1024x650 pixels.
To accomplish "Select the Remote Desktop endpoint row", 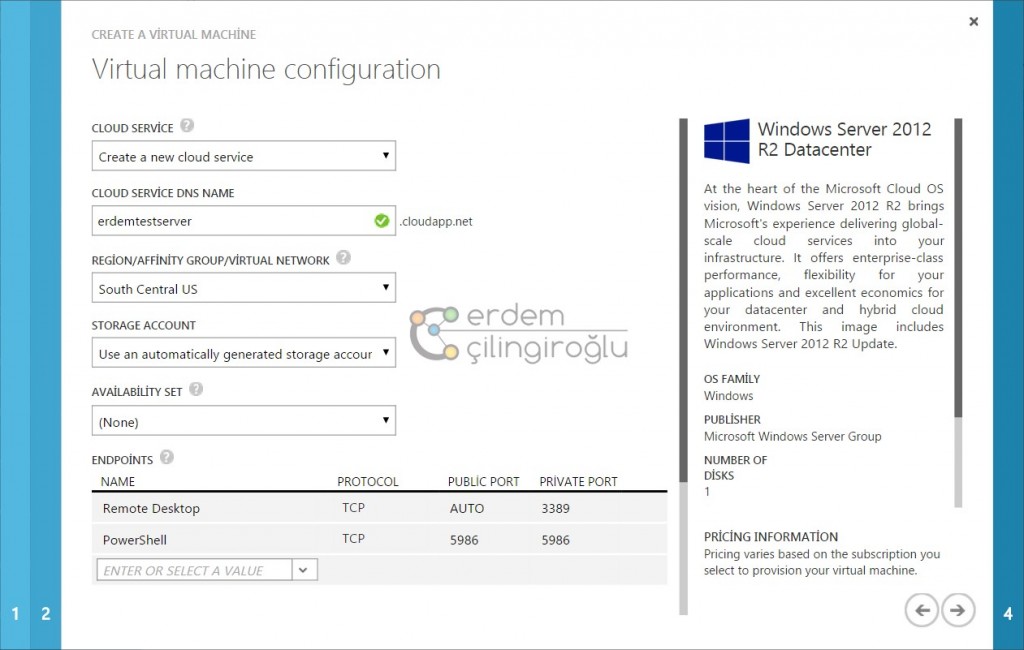I will pos(379,508).
